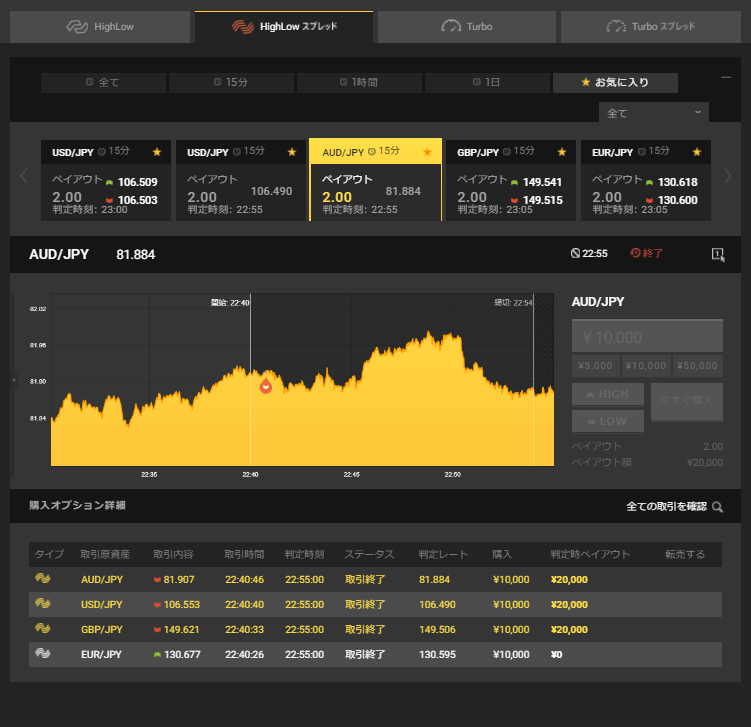Click the USD/JPY row spread type icon

pyautogui.click(x=43, y=603)
